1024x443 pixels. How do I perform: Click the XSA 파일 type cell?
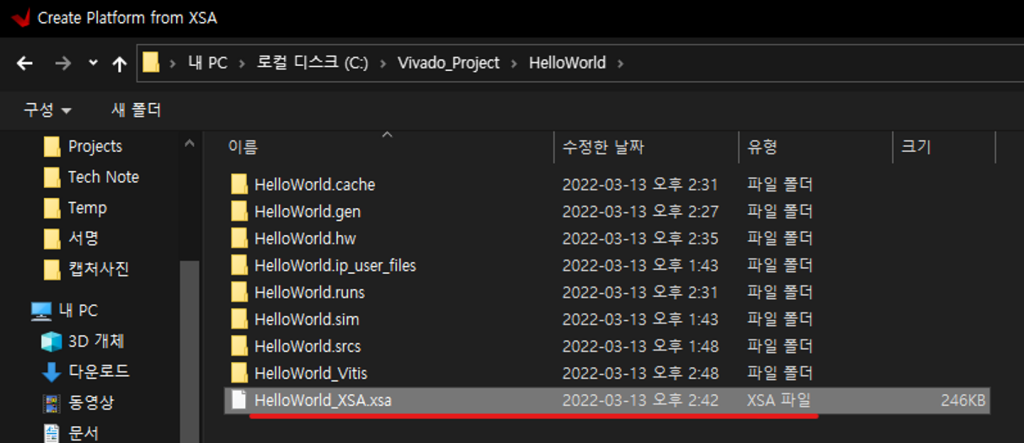pos(780,401)
